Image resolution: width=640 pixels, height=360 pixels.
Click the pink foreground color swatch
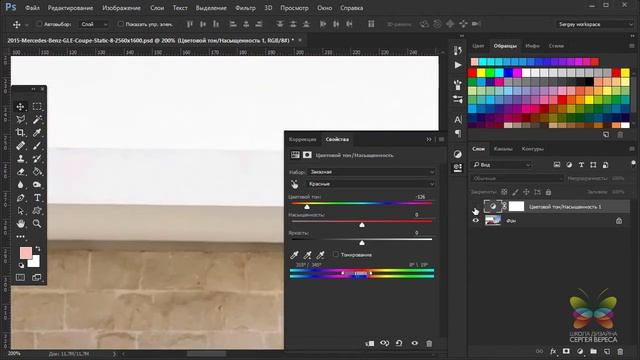click(x=25, y=252)
